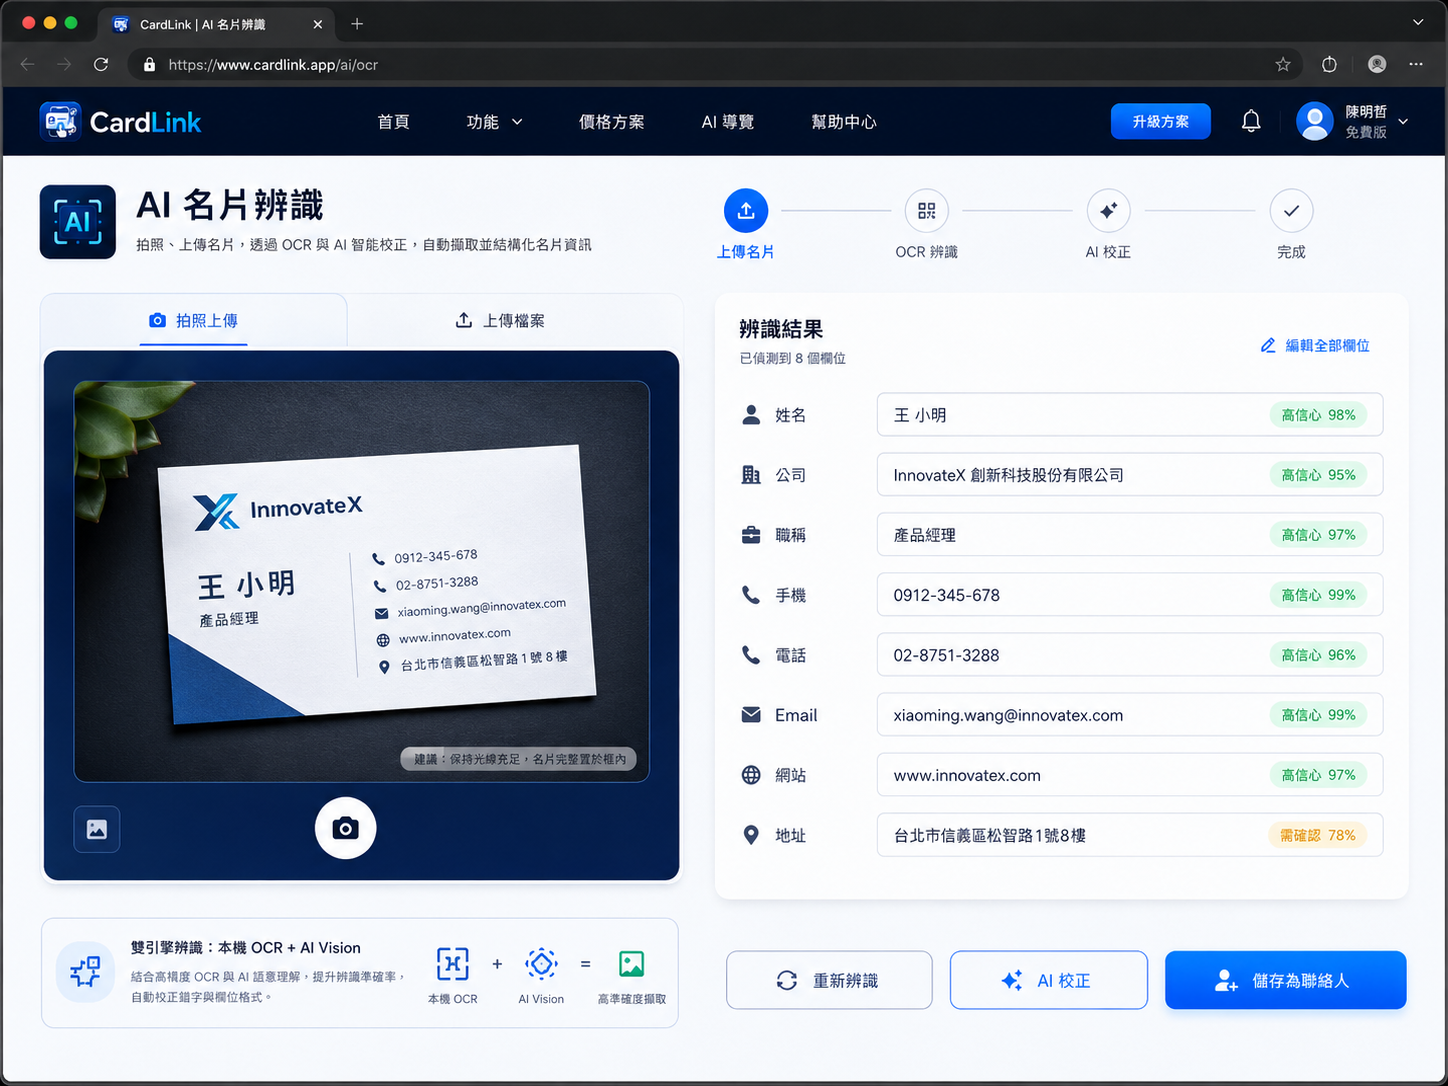Select the AI 校正 step icon
1448x1086 pixels.
[1108, 211]
